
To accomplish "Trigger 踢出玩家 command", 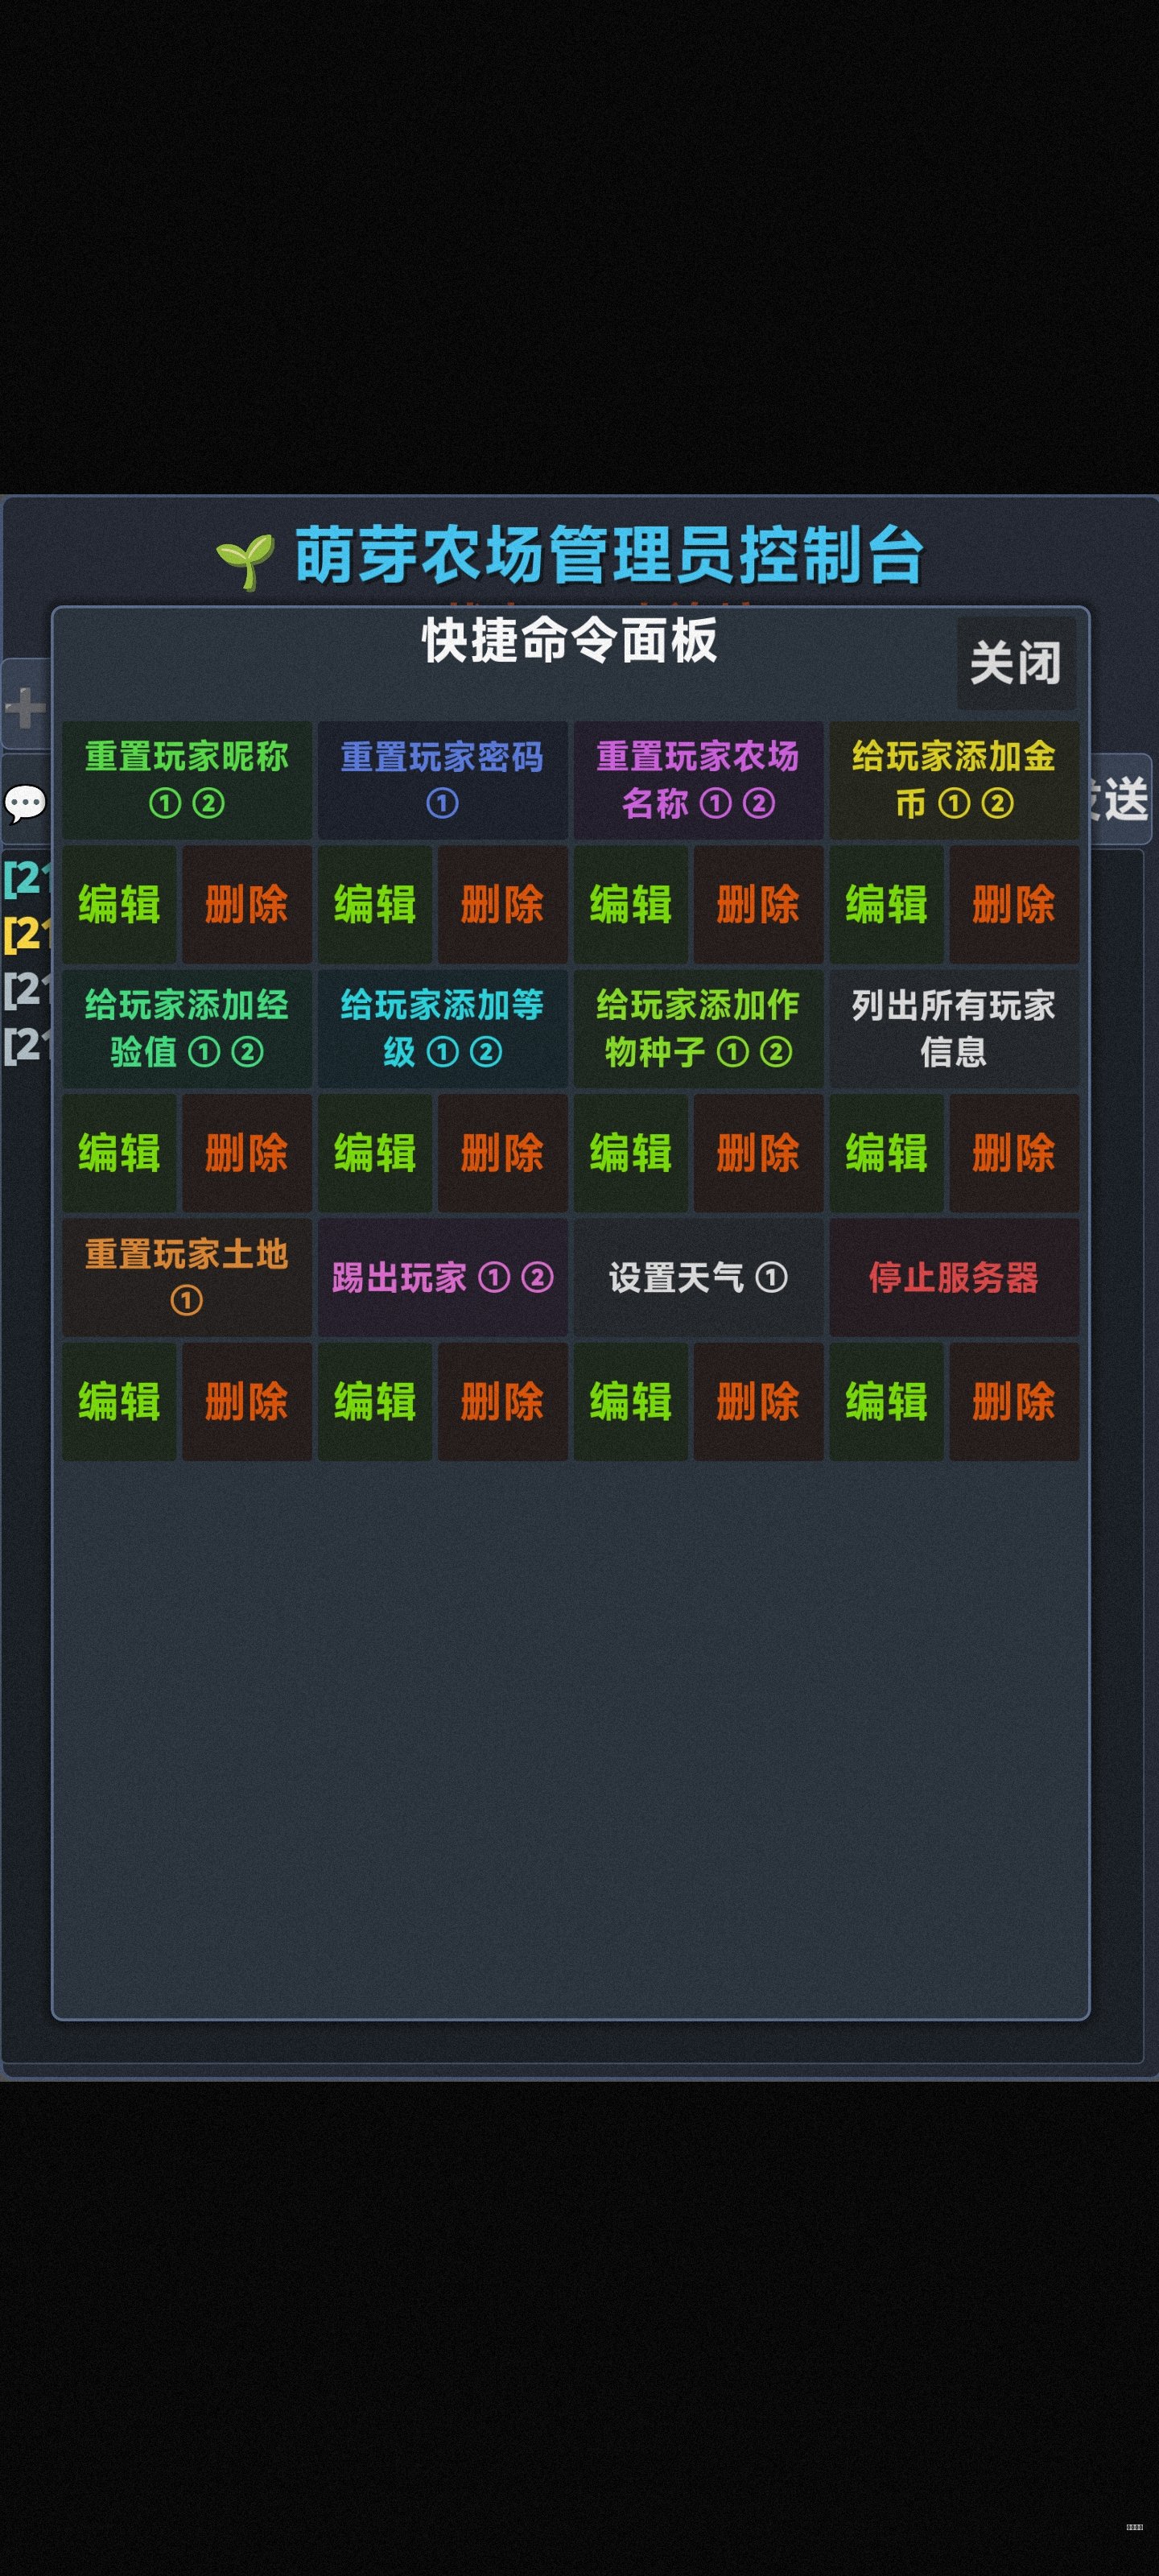I will [x=442, y=1277].
